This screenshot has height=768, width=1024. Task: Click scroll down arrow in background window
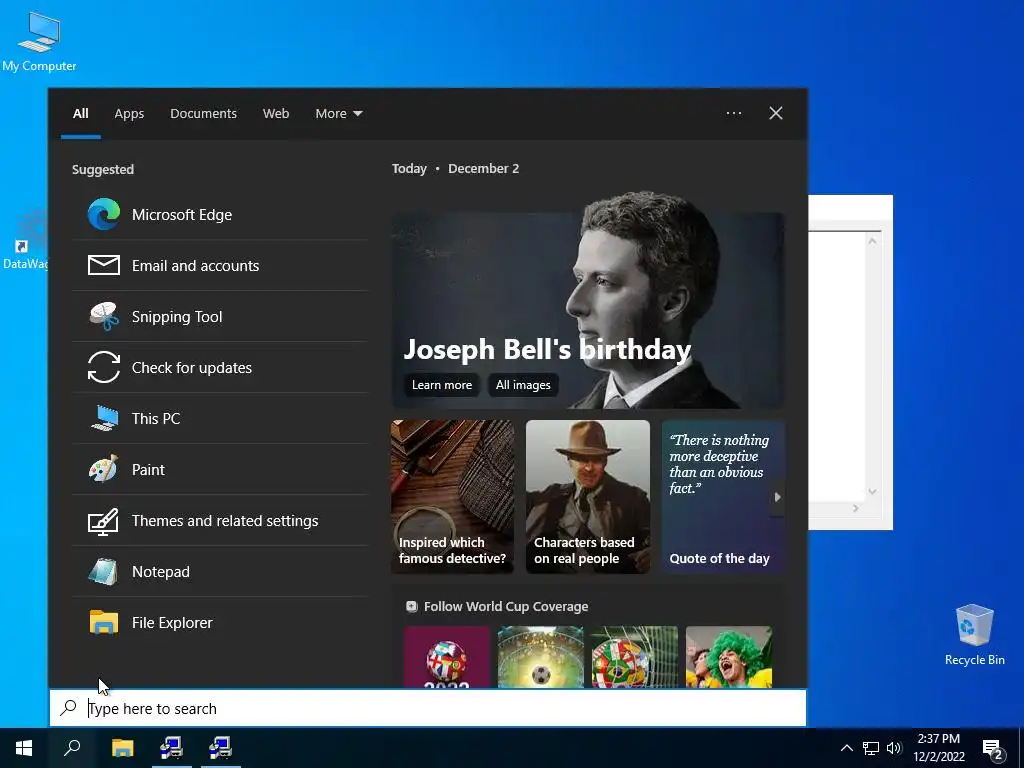coord(872,492)
